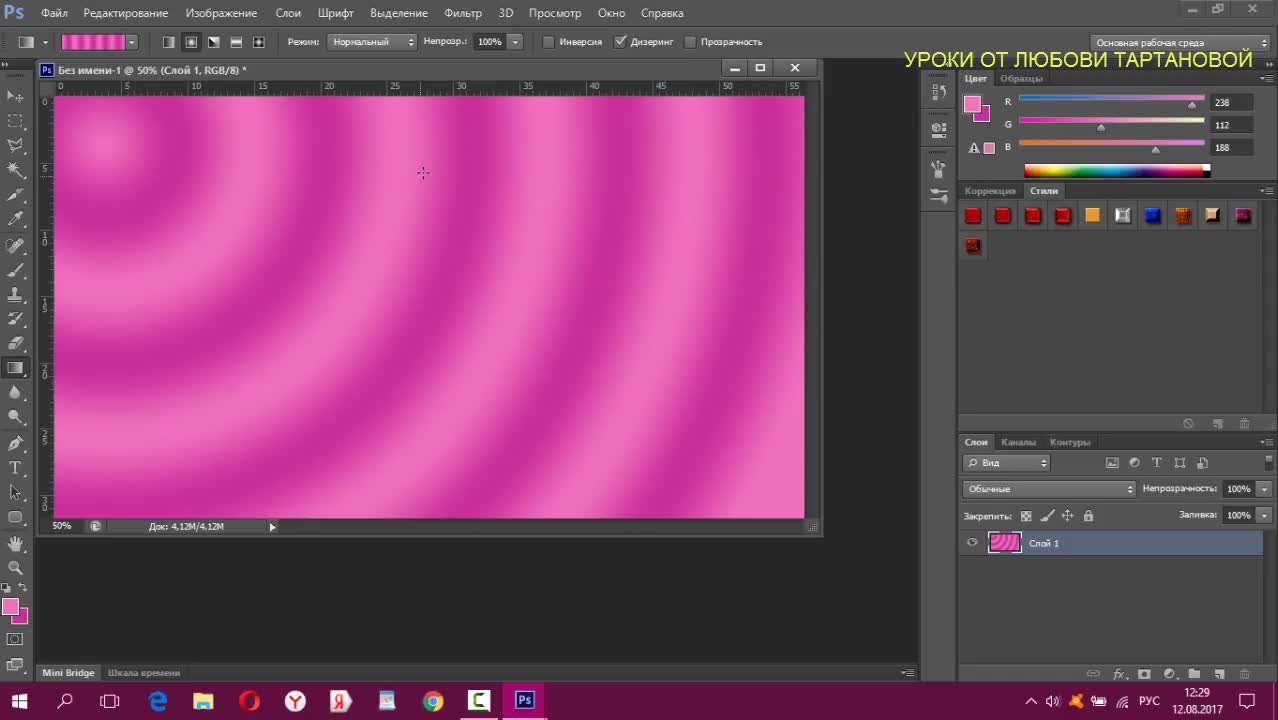Select the Brush tool
Viewport: 1278px width, 720px height.
[15, 270]
